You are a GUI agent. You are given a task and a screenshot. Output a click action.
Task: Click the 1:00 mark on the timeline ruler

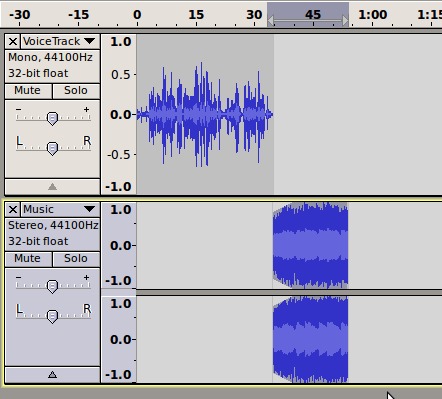(x=373, y=15)
